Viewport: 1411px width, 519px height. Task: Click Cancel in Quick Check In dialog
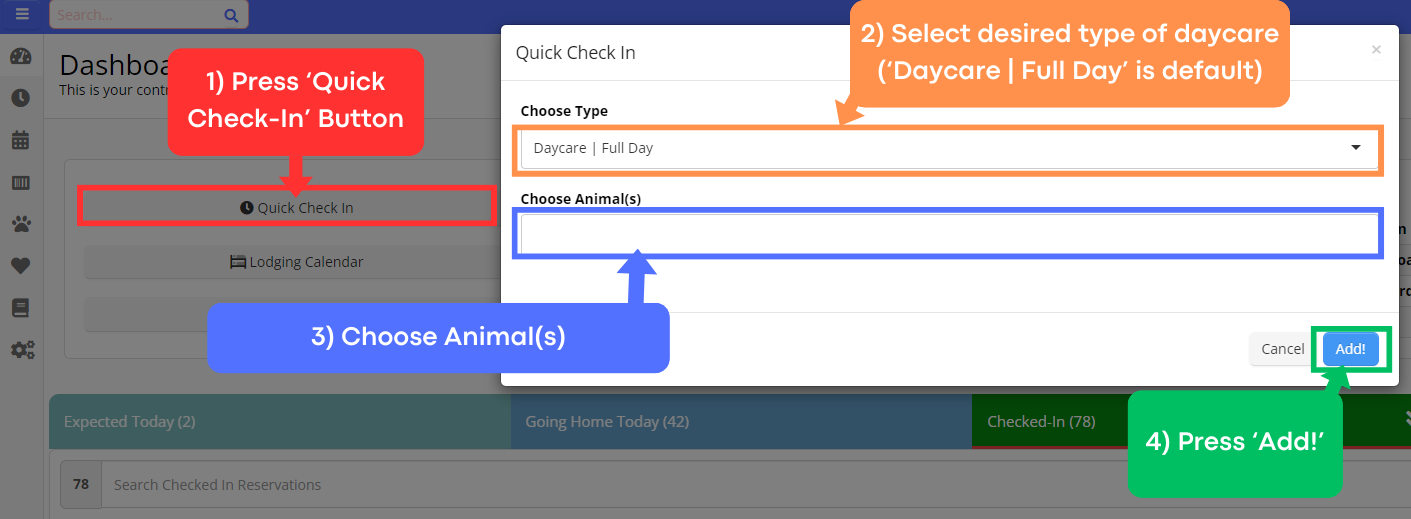[x=1282, y=349]
